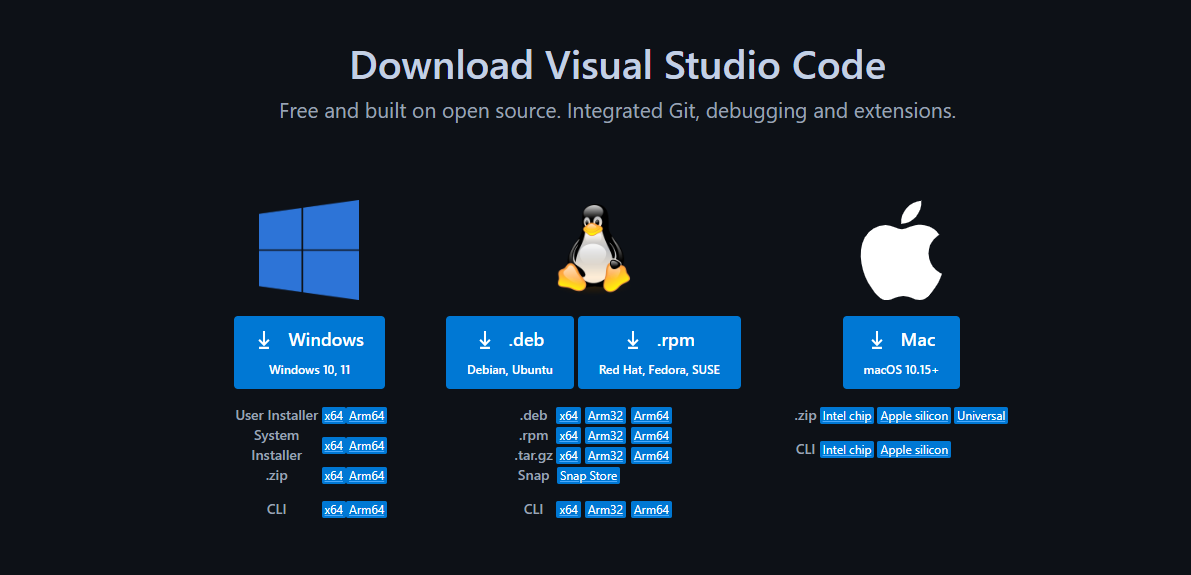This screenshot has width=1191, height=575.
Task: Download the .deb package for Debian, Ubuntu
Action: pos(510,352)
